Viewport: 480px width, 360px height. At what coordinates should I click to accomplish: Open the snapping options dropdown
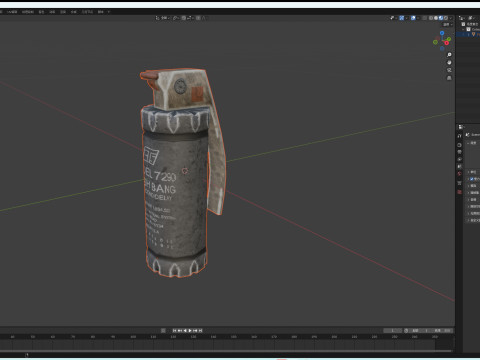point(190,18)
